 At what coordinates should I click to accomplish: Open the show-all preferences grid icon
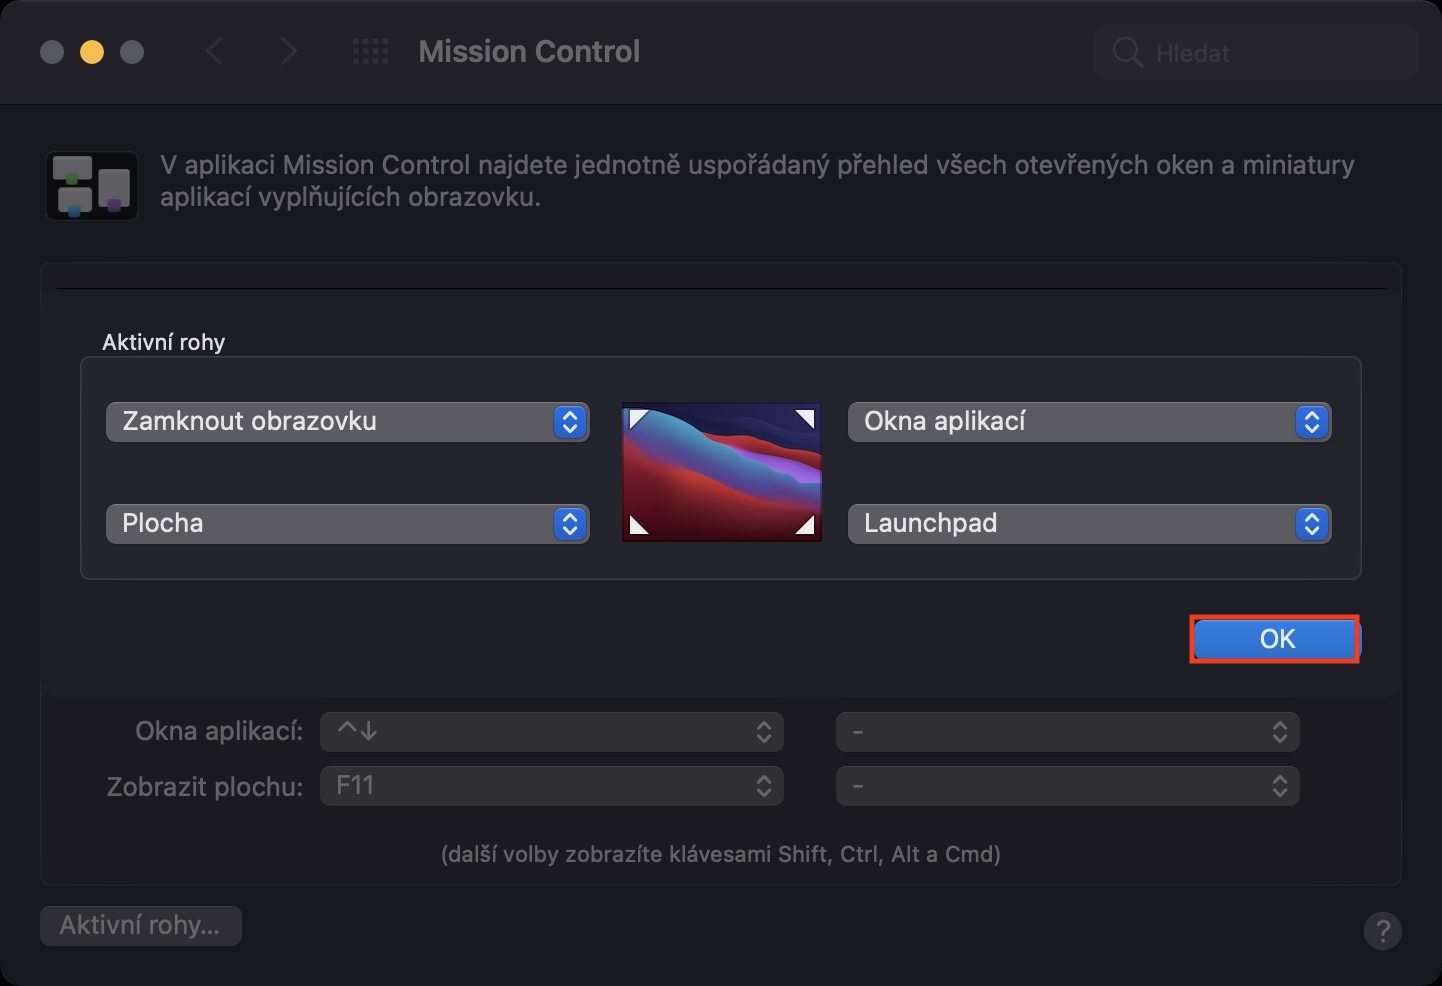tap(371, 52)
